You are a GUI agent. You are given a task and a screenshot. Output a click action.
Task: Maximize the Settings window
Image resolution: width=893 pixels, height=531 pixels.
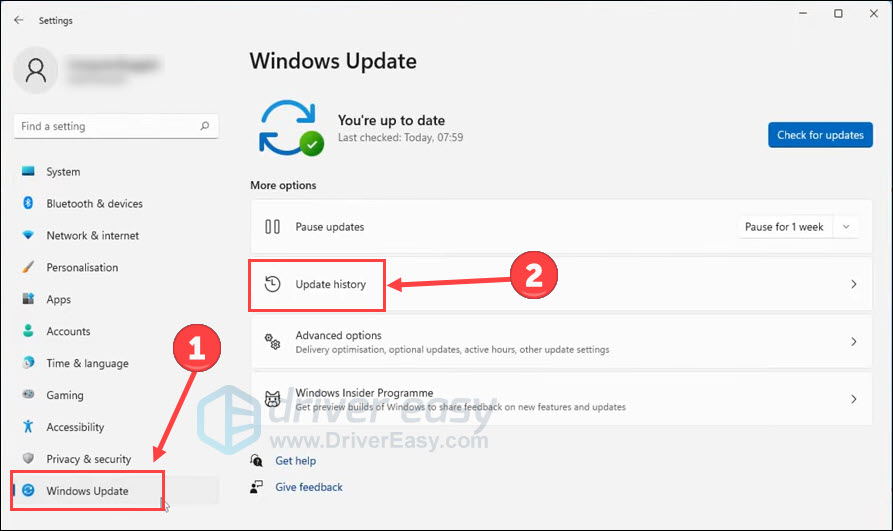click(838, 13)
